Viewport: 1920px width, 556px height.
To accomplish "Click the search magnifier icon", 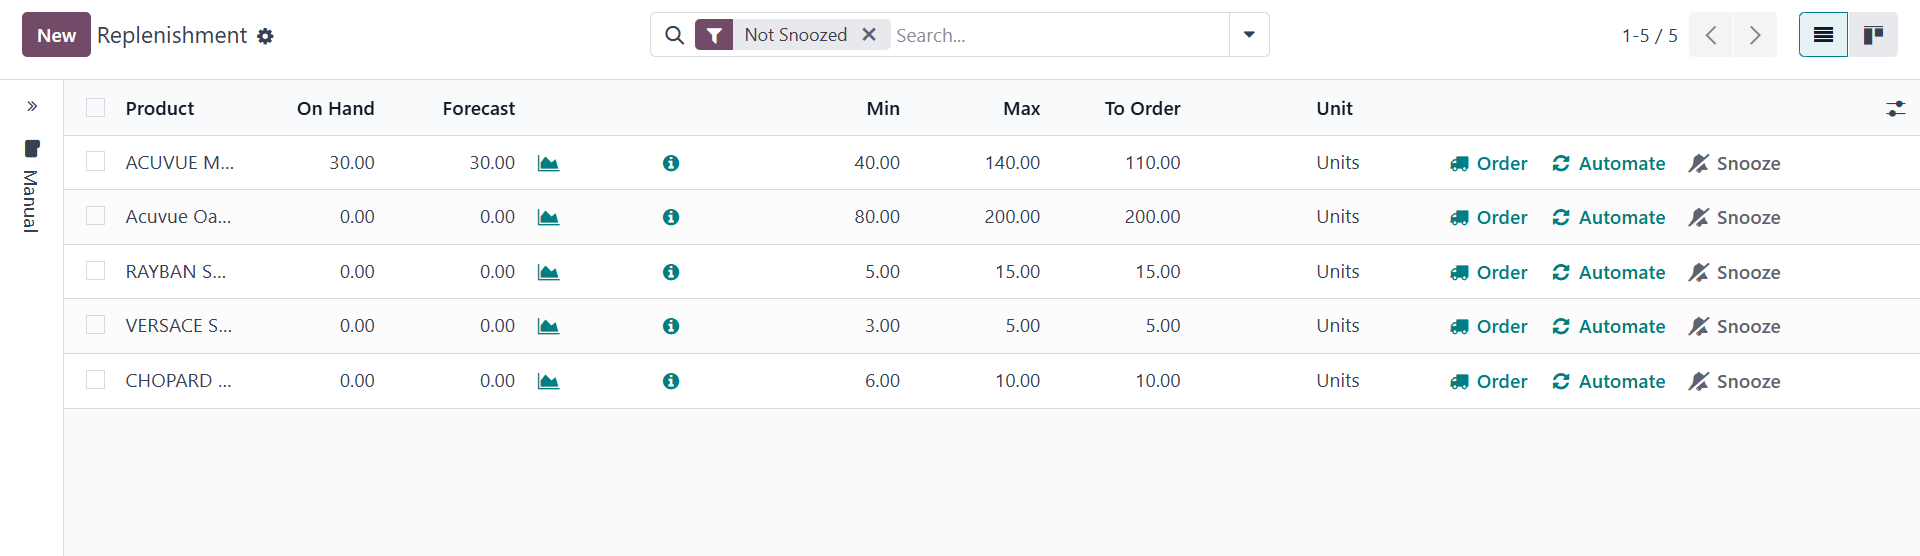I will [675, 35].
